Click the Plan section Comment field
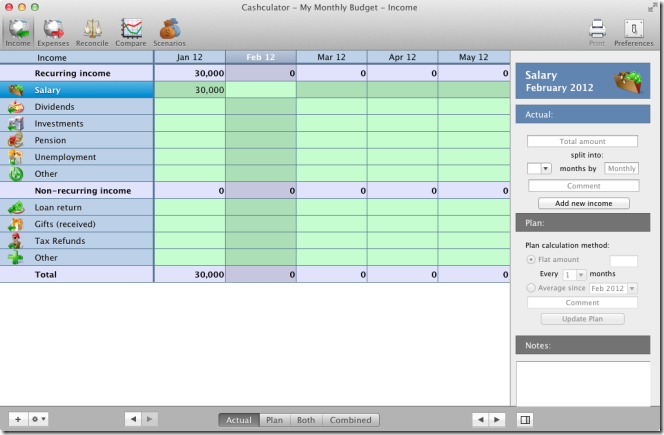This screenshot has height=435, width=664. [x=582, y=302]
